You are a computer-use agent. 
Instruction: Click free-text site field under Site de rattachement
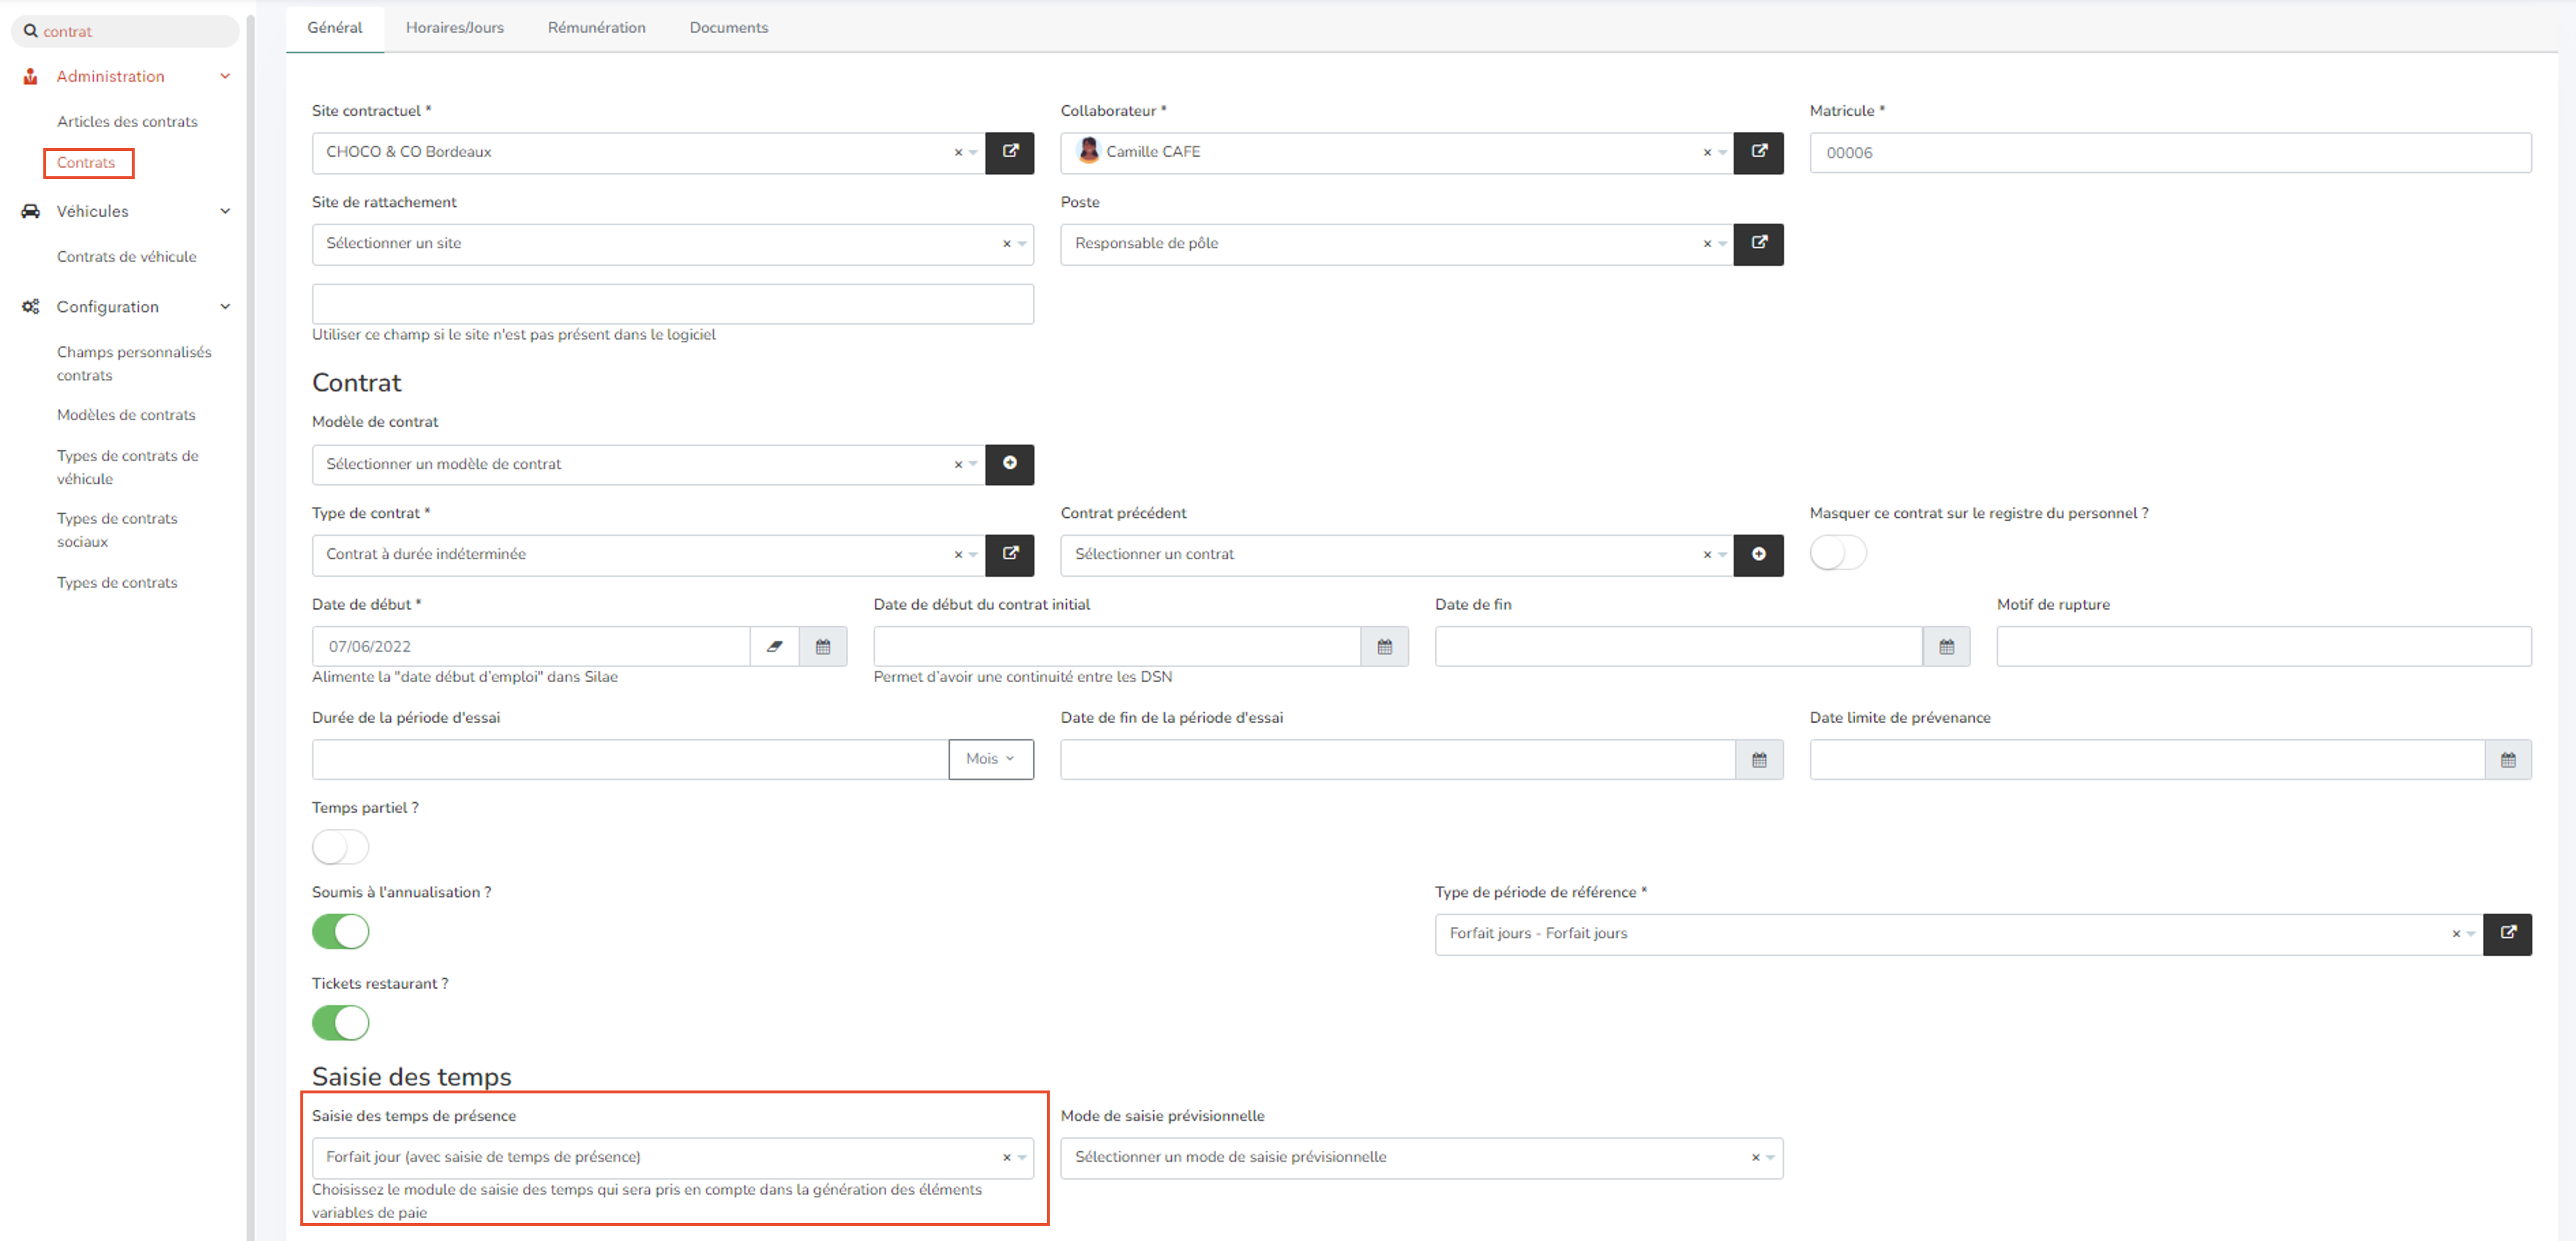pyautogui.click(x=672, y=304)
